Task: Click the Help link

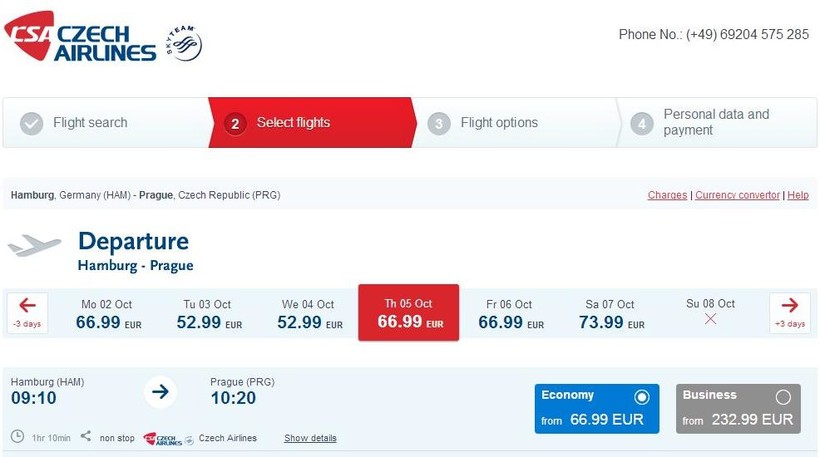Action: coord(798,195)
